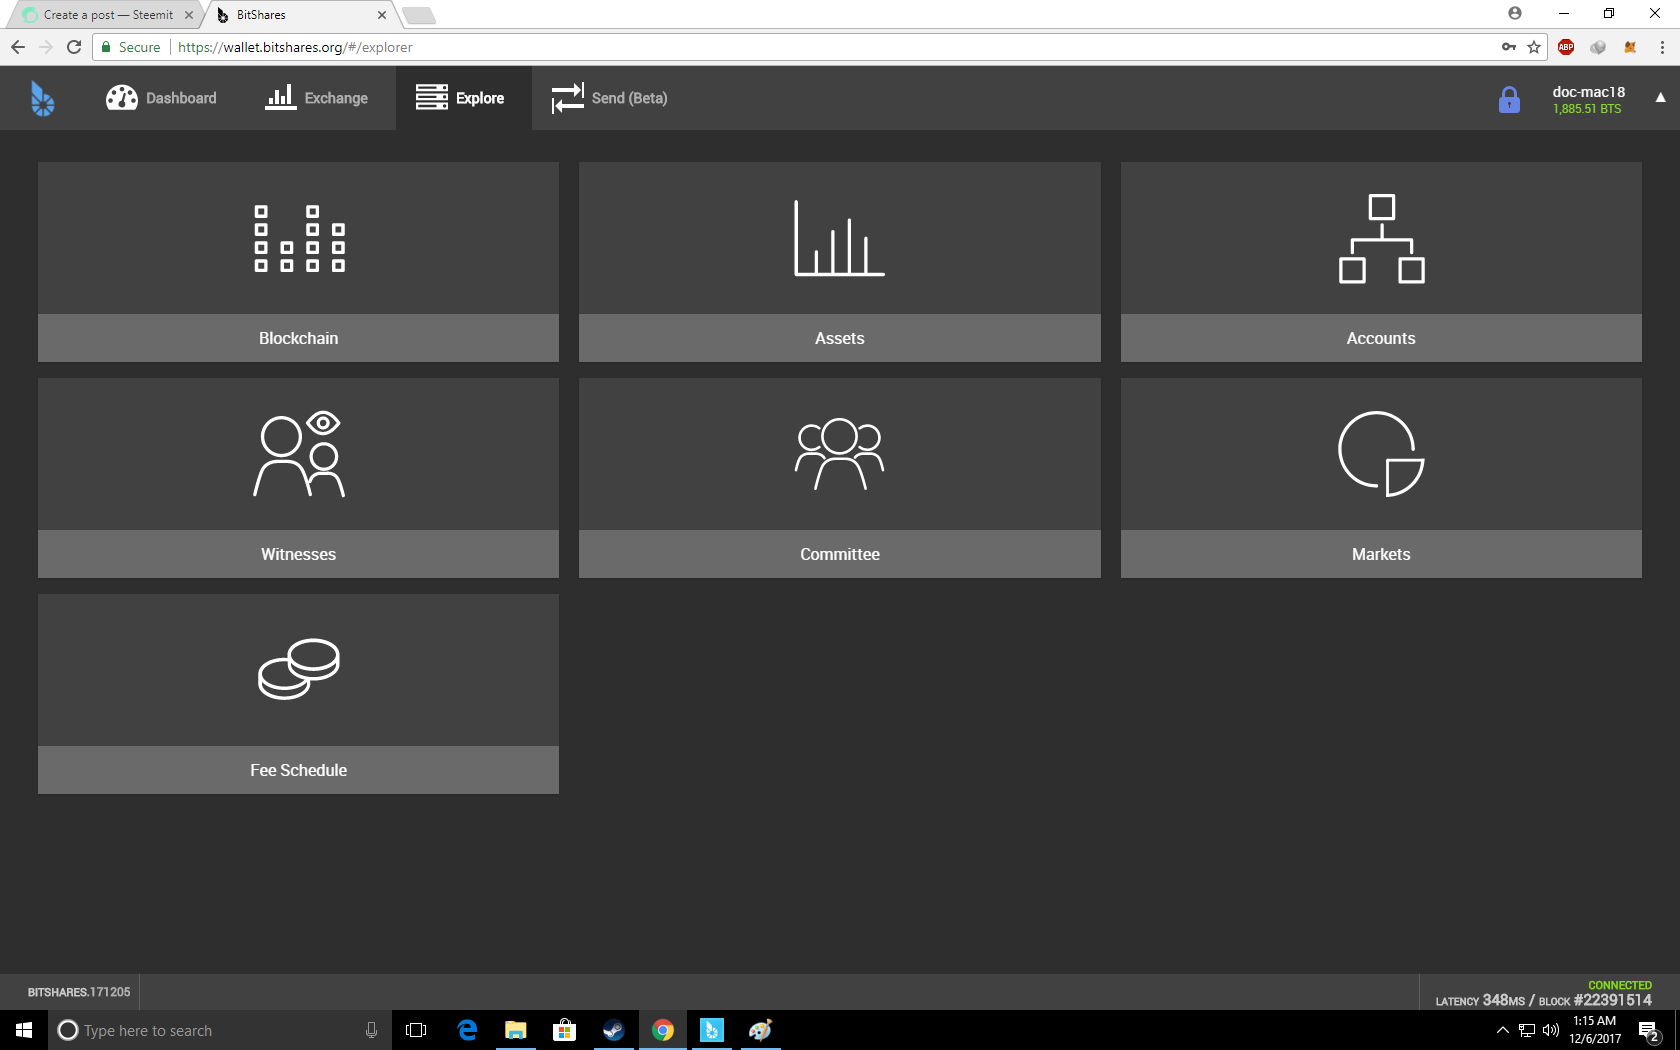Click the Accounts hierarchy icon
The image size is (1680, 1050).
(1381, 239)
